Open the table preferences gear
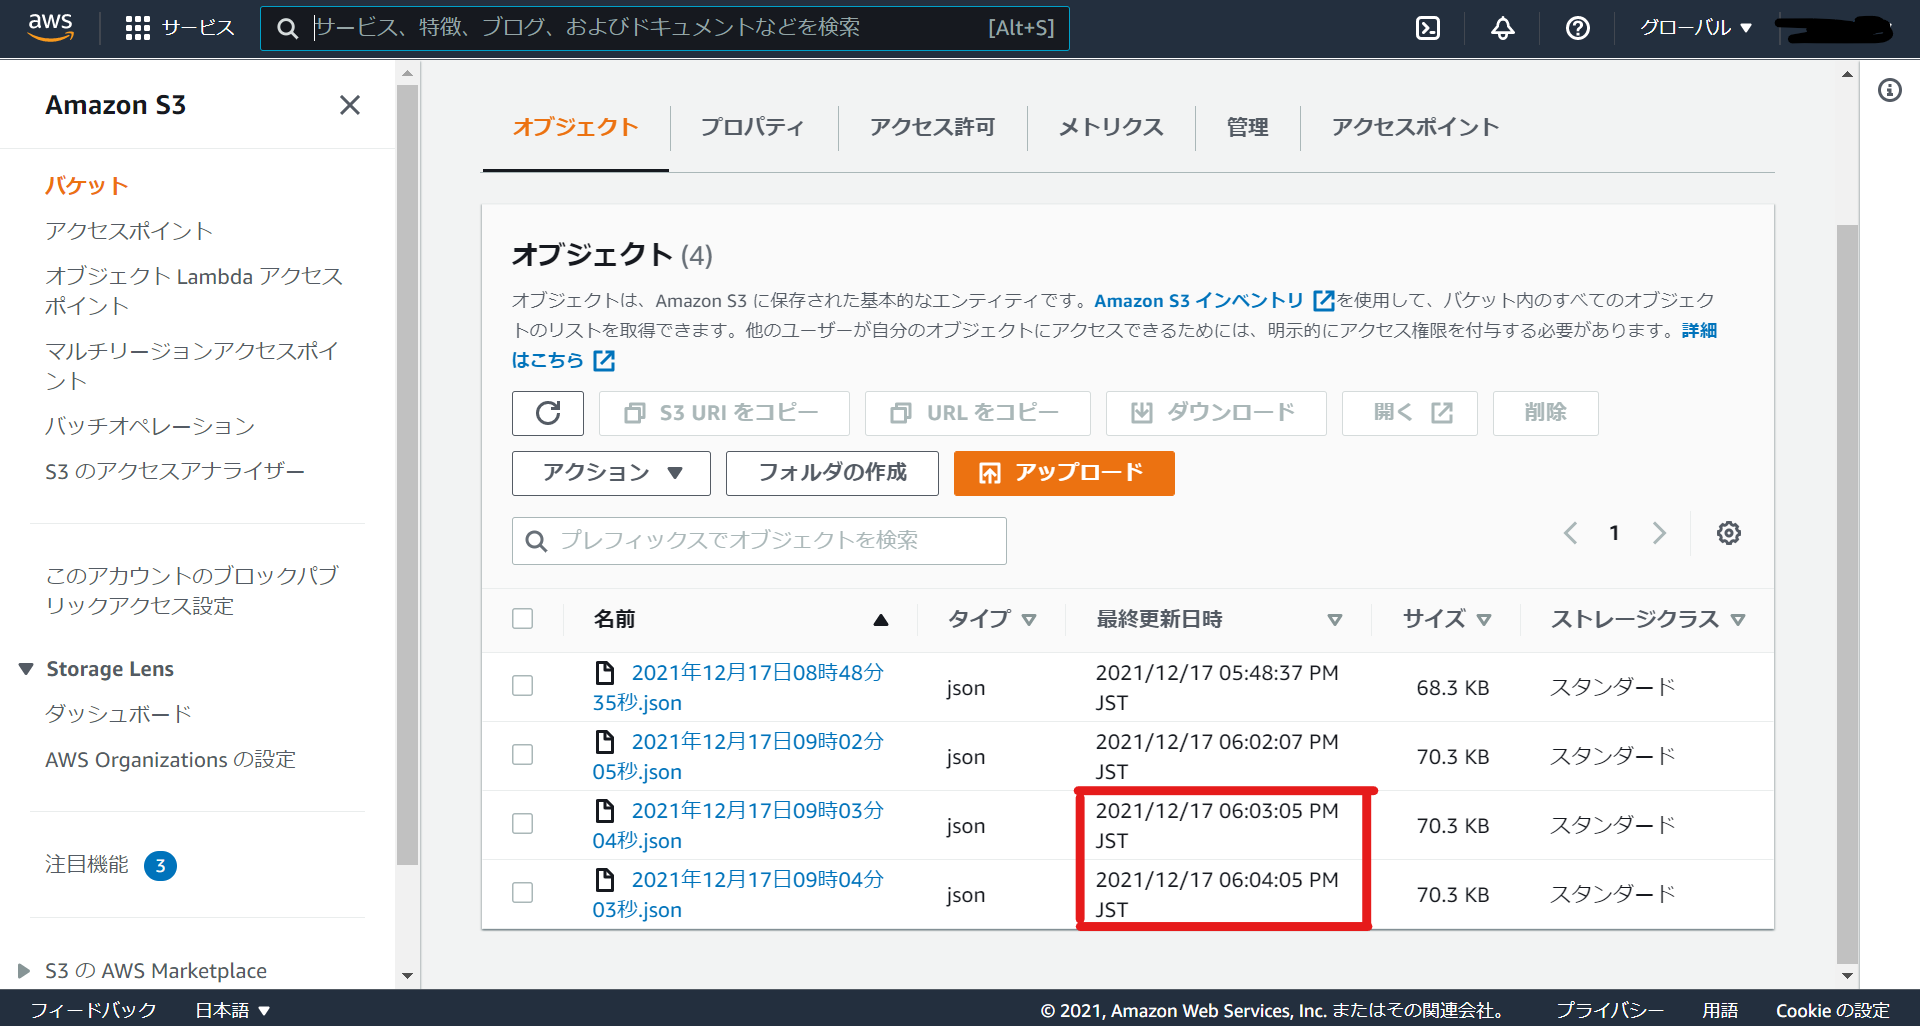This screenshot has width=1920, height=1026. 1728,533
